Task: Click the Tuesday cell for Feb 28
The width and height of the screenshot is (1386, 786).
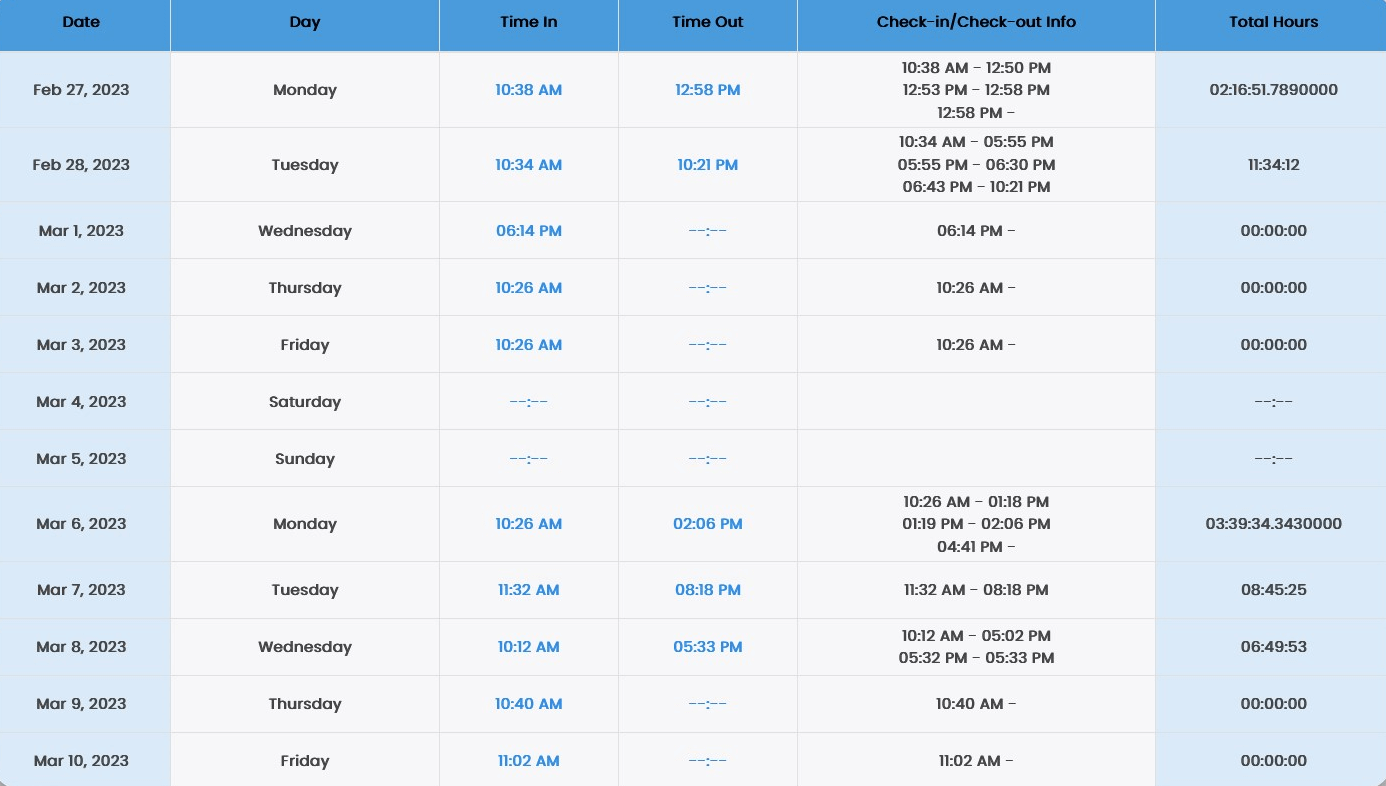Action: [305, 165]
